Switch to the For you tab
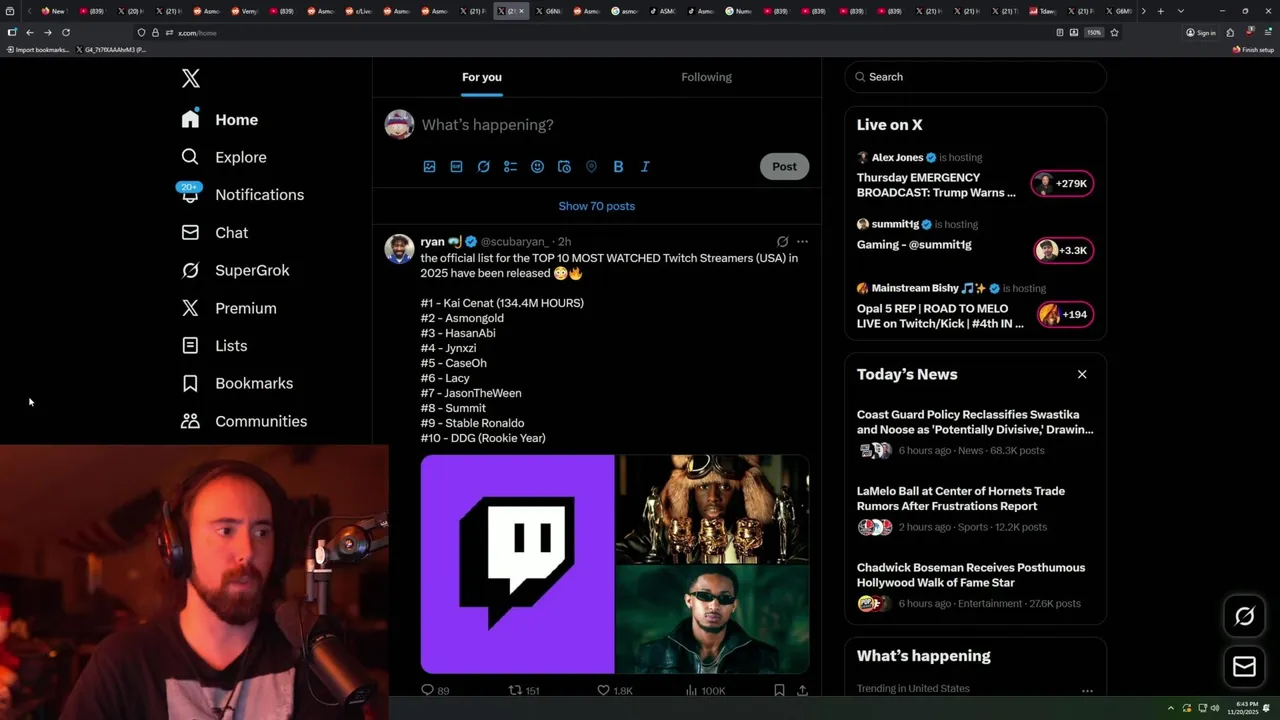Viewport: 1280px width, 720px height. [481, 77]
